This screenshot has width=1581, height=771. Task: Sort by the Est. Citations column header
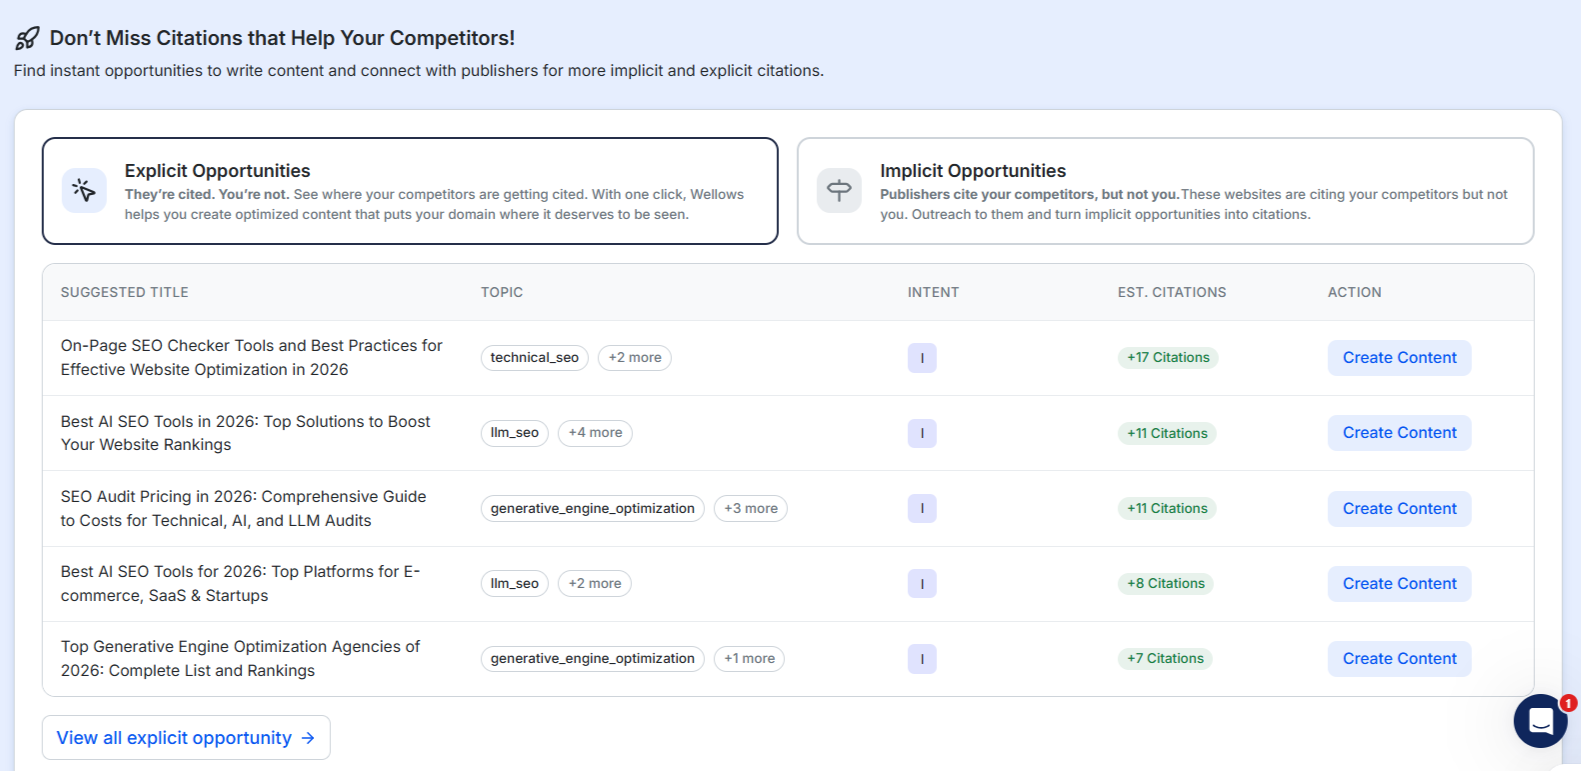(1171, 292)
